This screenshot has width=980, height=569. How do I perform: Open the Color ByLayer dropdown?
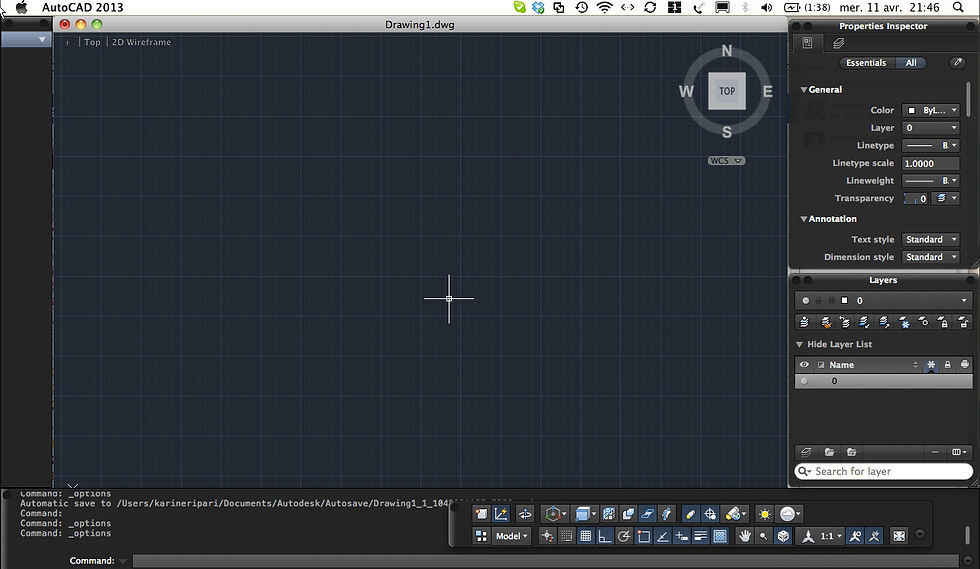pyautogui.click(x=930, y=110)
